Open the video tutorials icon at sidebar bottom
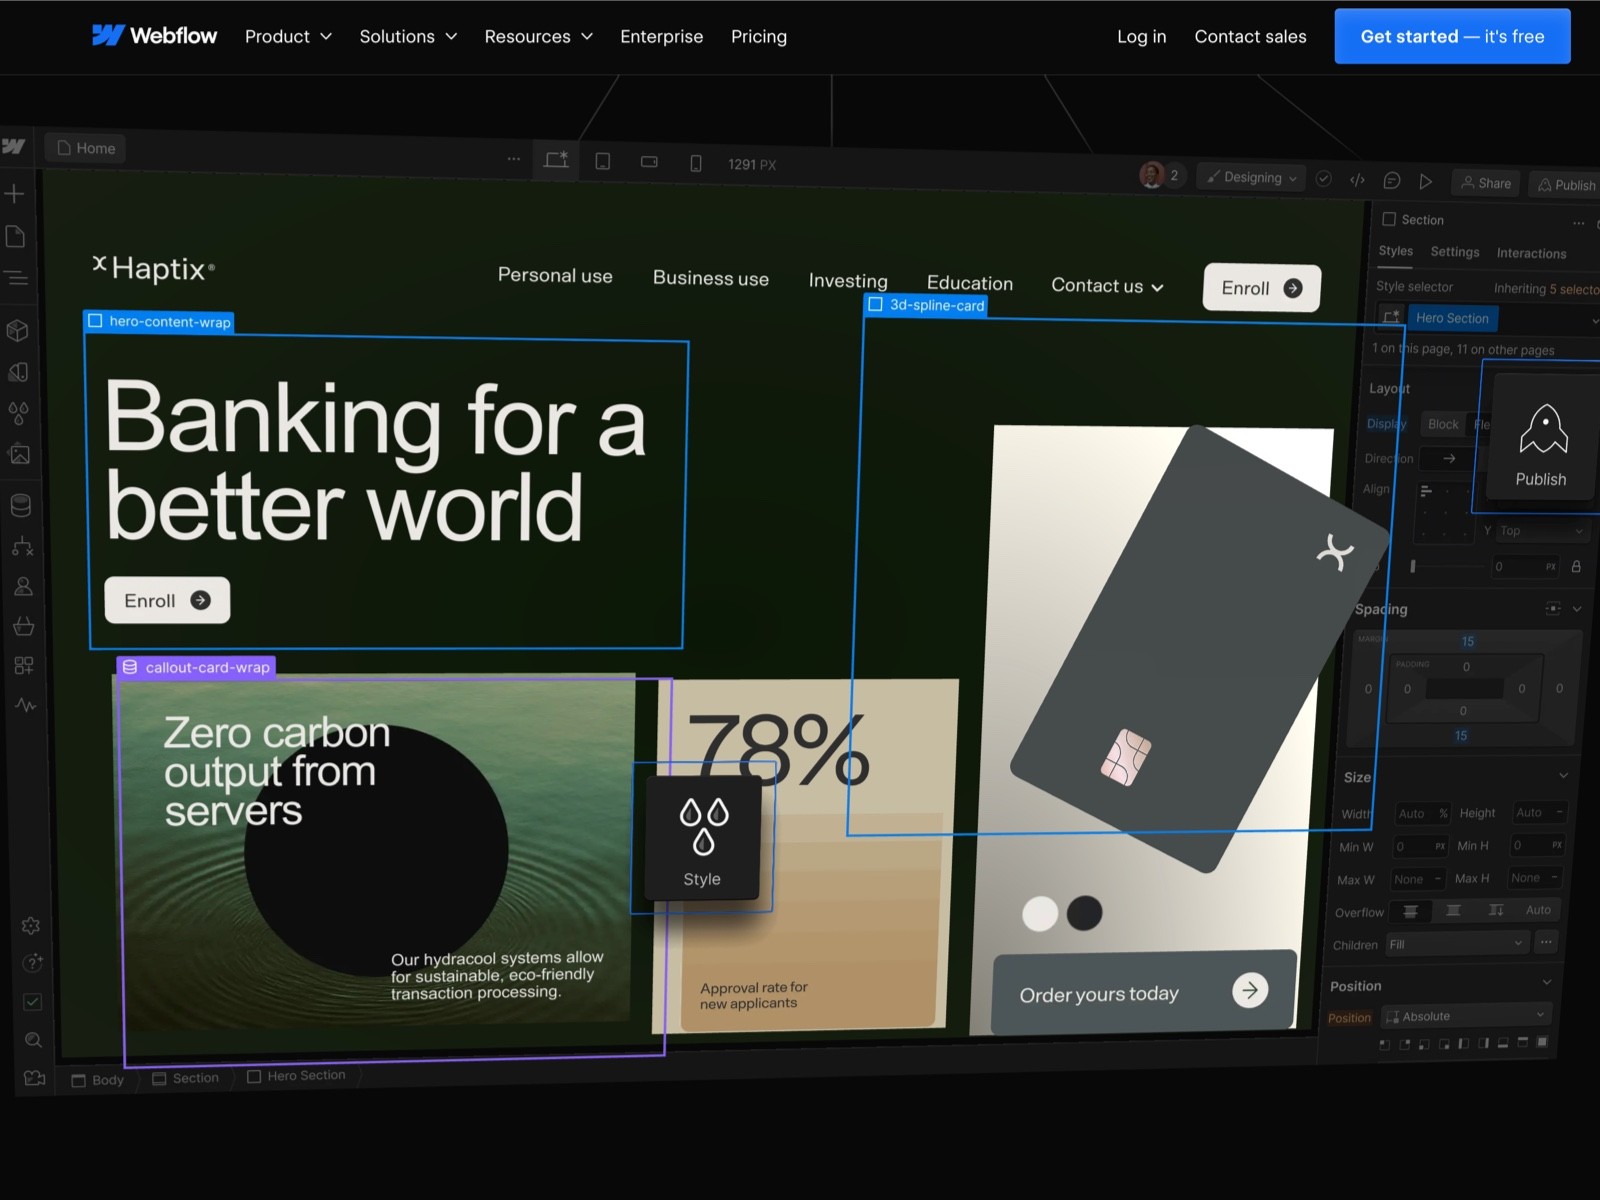The width and height of the screenshot is (1600, 1200). point(35,1078)
